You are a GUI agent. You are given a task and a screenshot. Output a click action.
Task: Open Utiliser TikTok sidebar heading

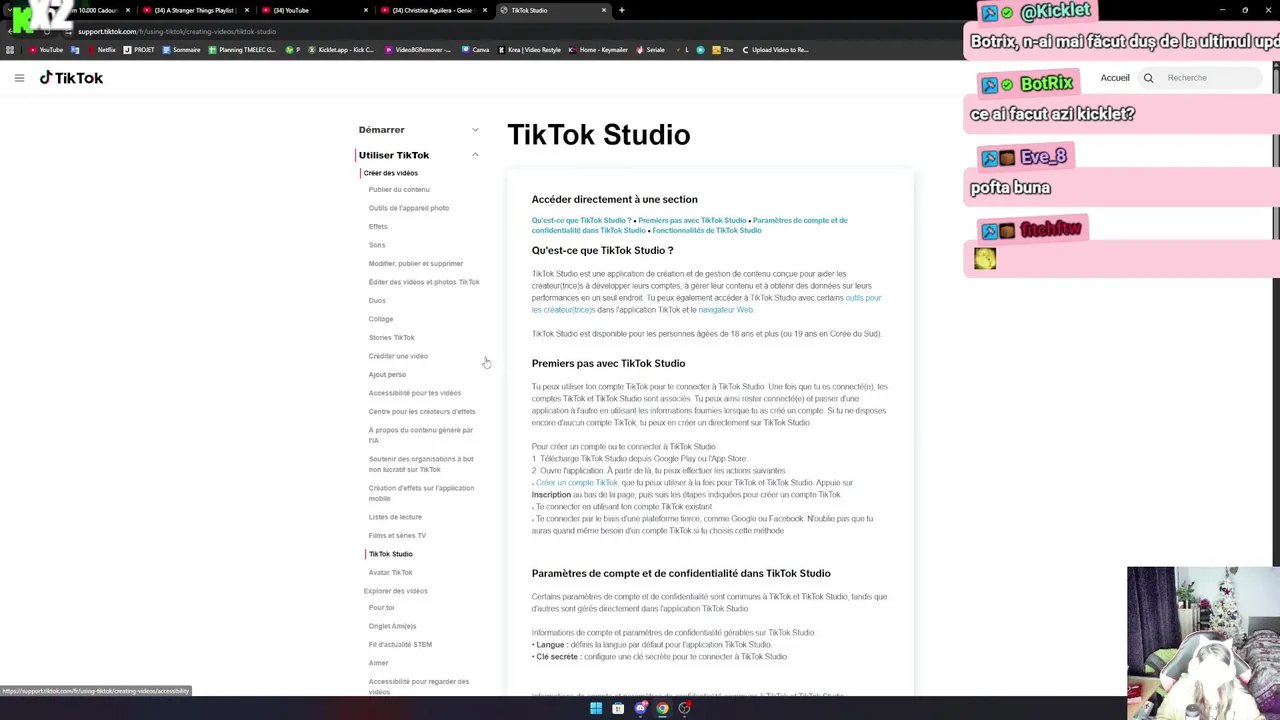click(x=394, y=155)
